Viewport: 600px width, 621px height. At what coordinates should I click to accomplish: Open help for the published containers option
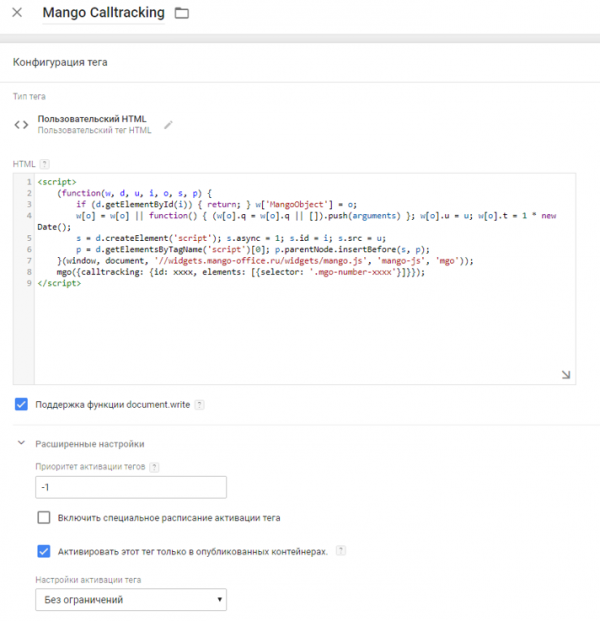pyautogui.click(x=341, y=551)
